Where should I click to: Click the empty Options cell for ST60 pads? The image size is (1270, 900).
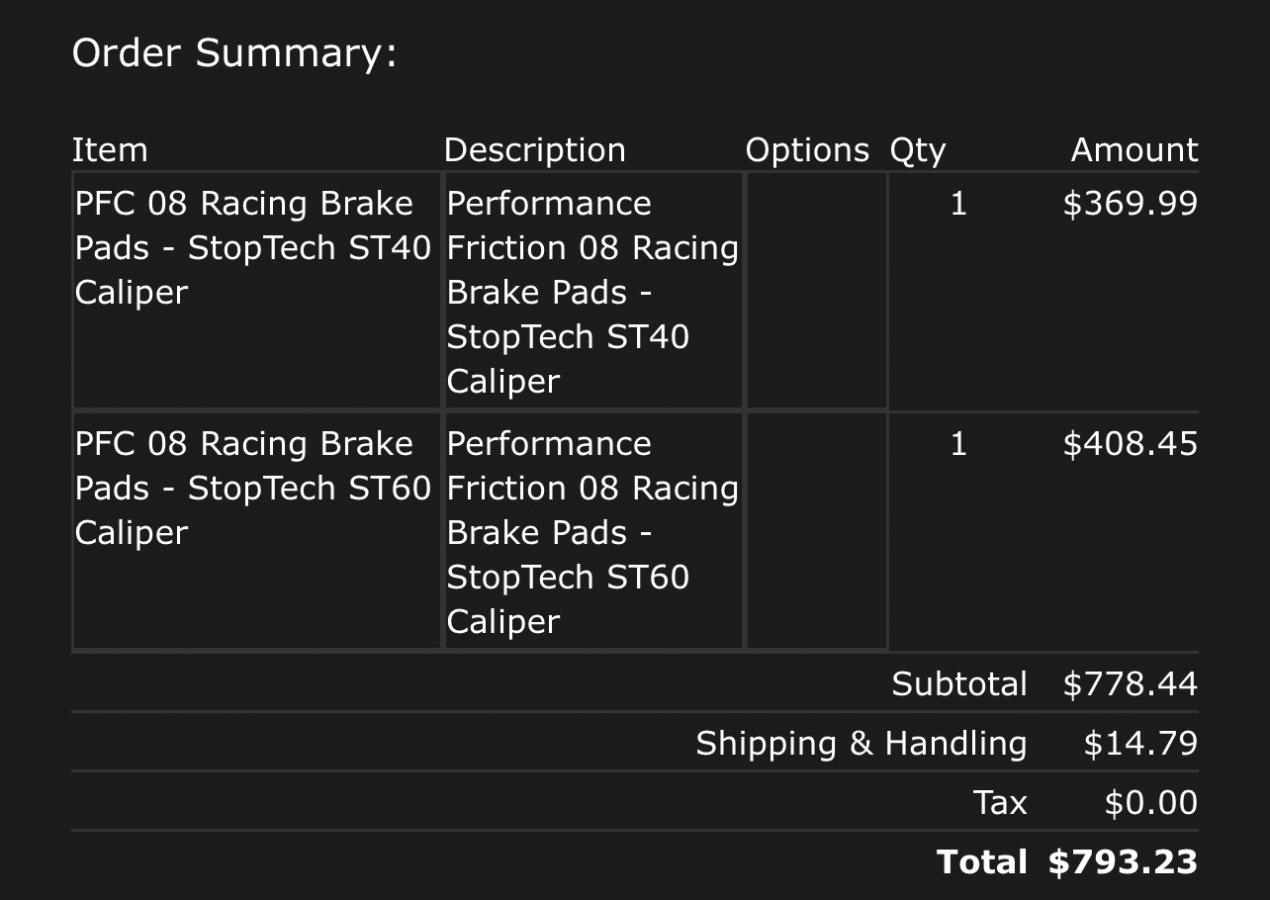[815, 530]
